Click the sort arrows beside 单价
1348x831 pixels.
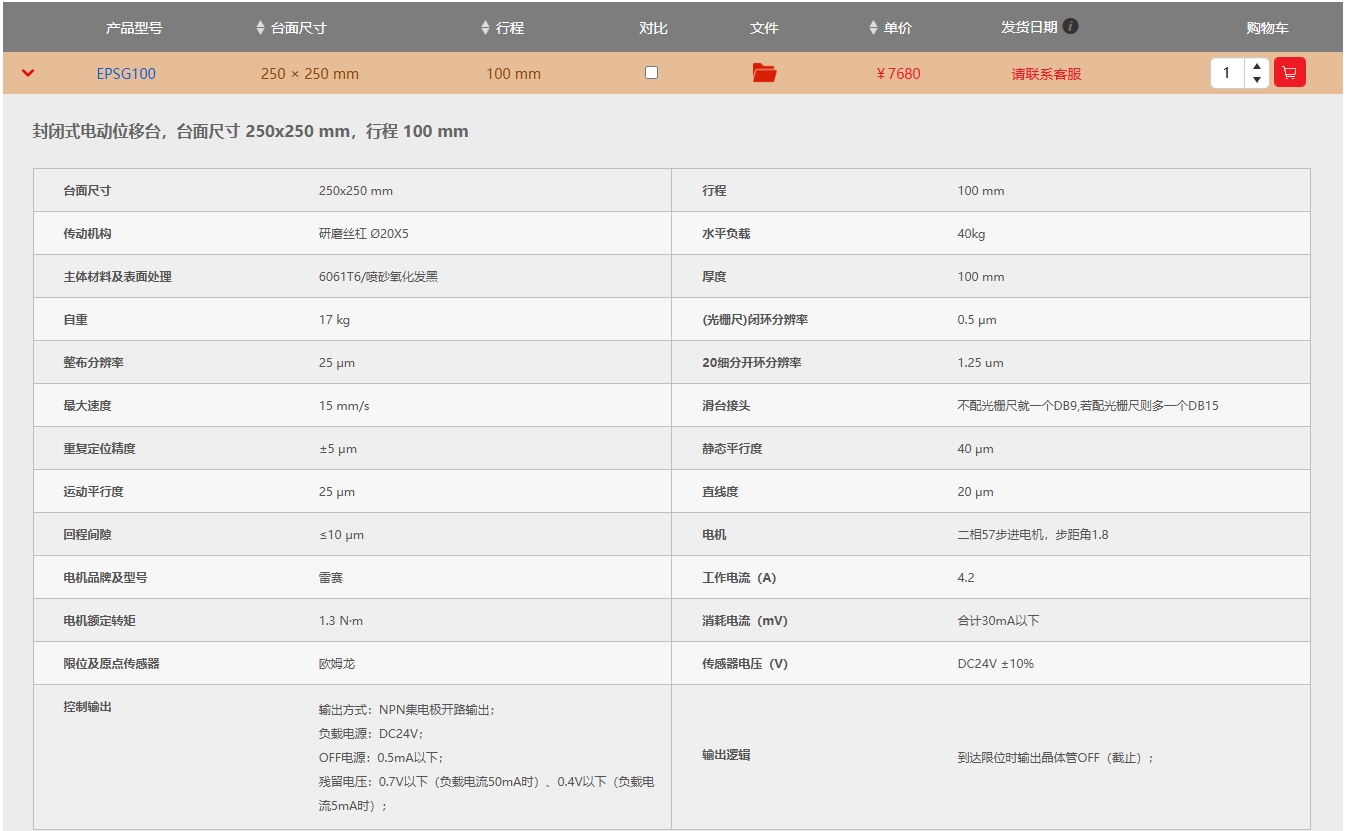873,28
